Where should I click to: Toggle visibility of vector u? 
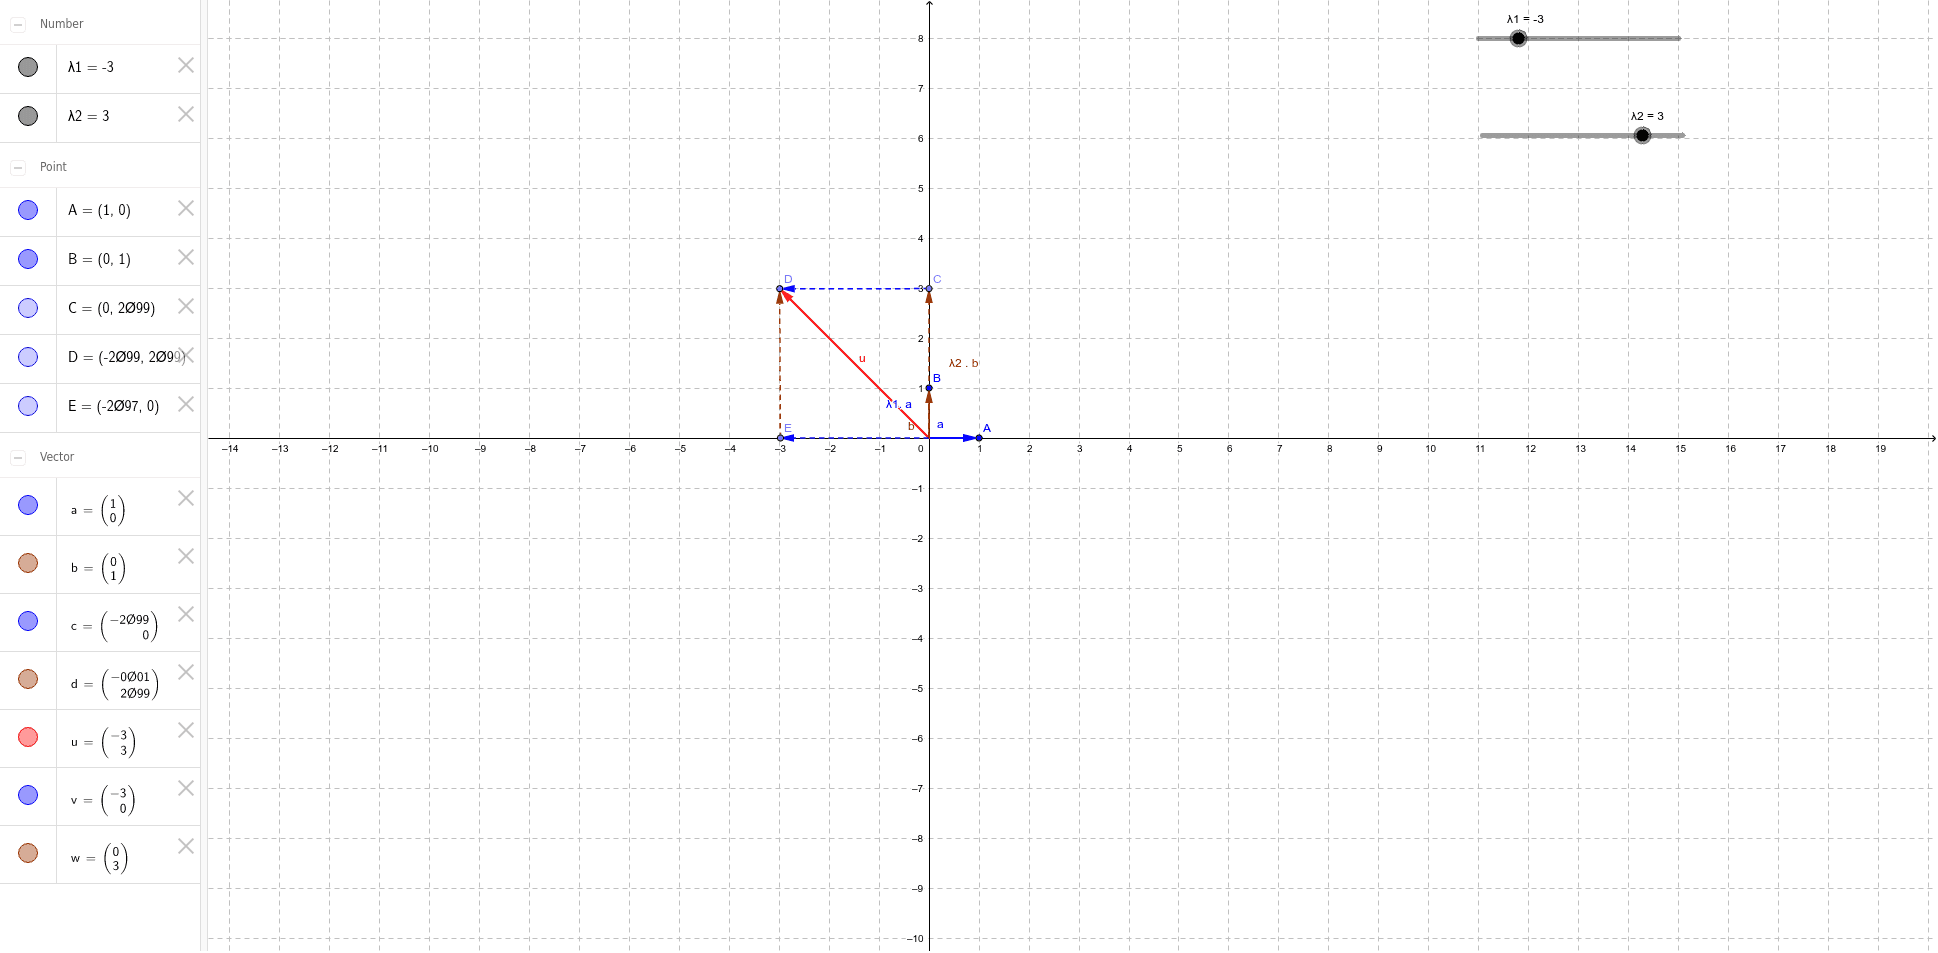pos(28,737)
